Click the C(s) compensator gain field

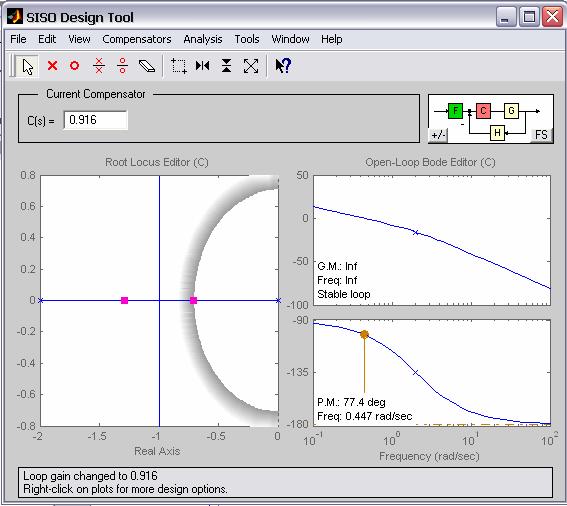[x=95, y=120]
